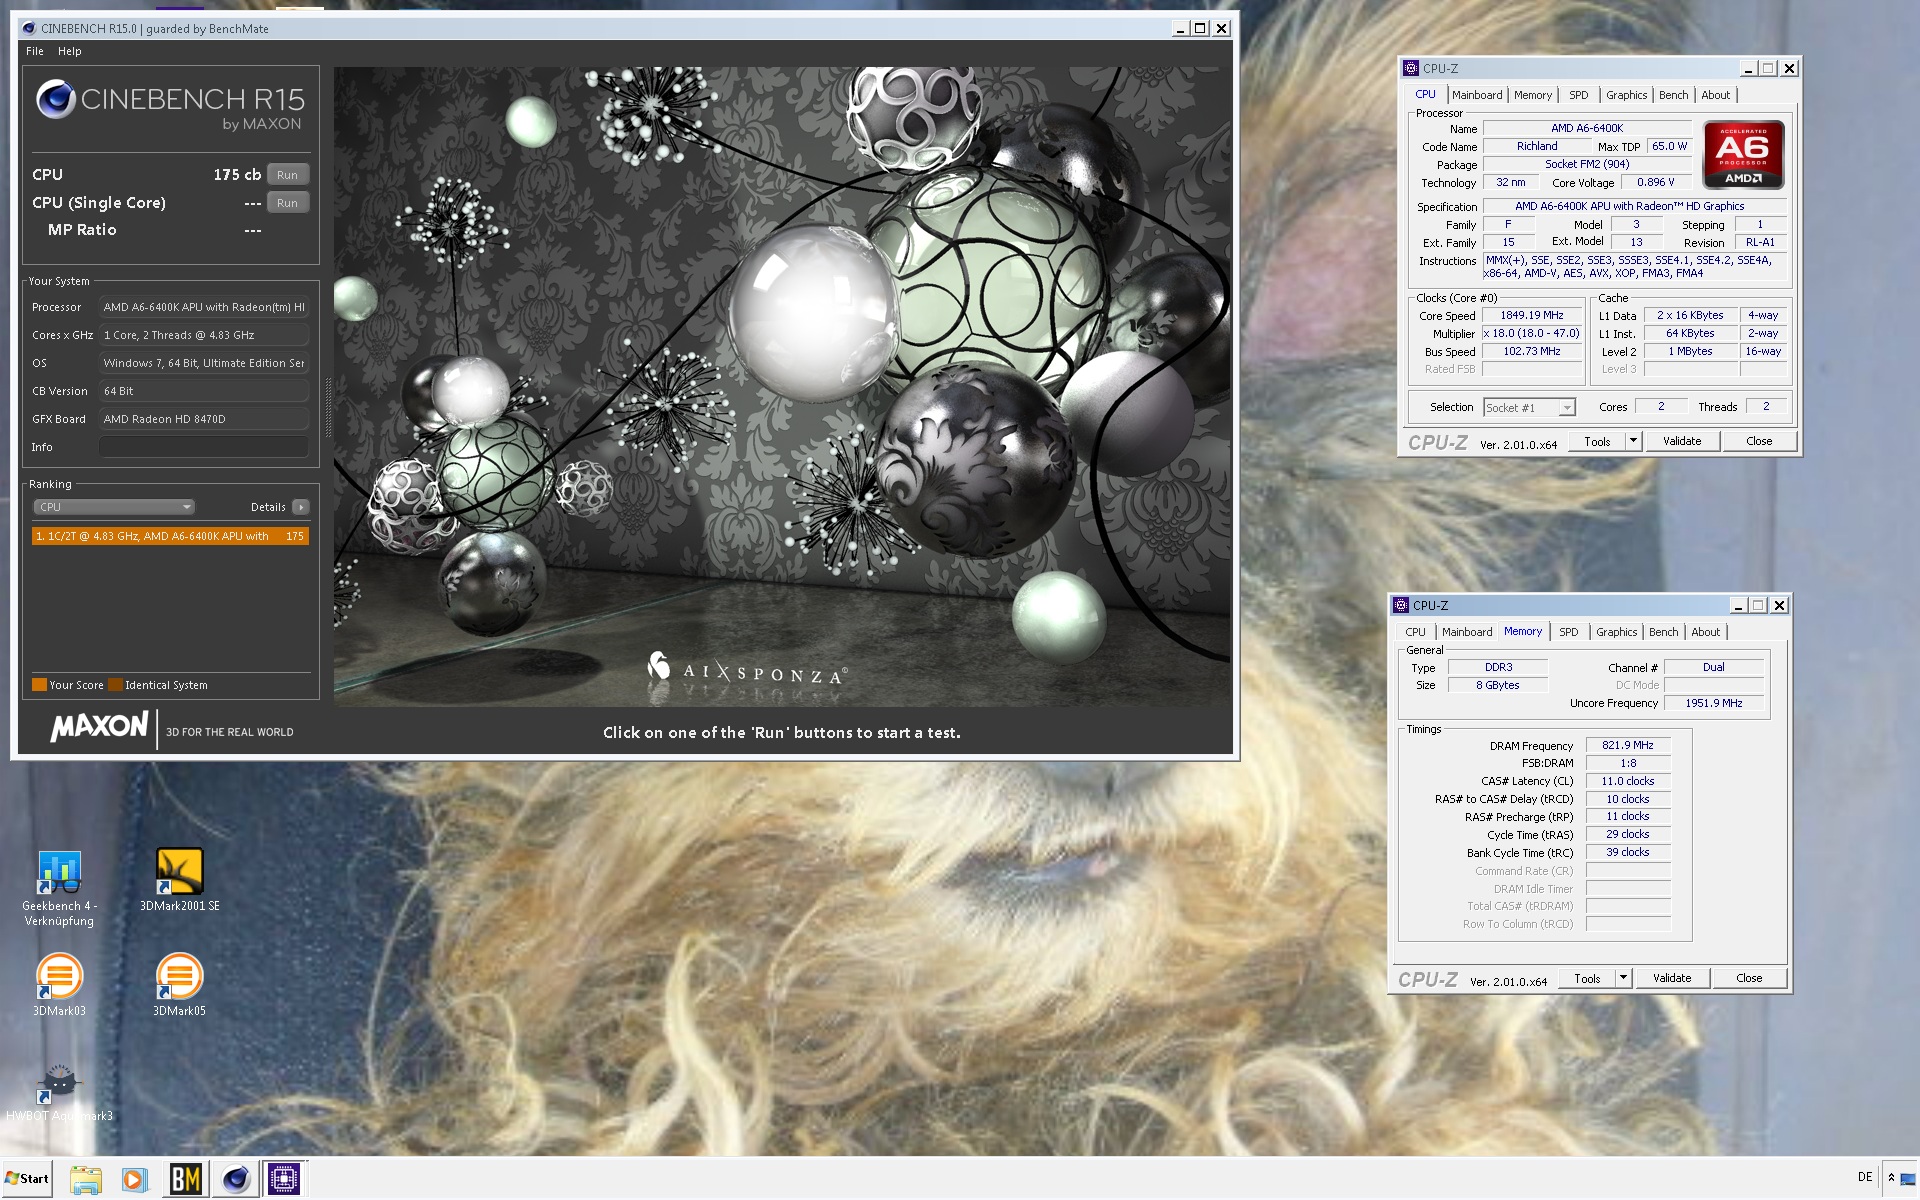
Task: Click the AMD A6 processor logo
Action: (1743, 155)
